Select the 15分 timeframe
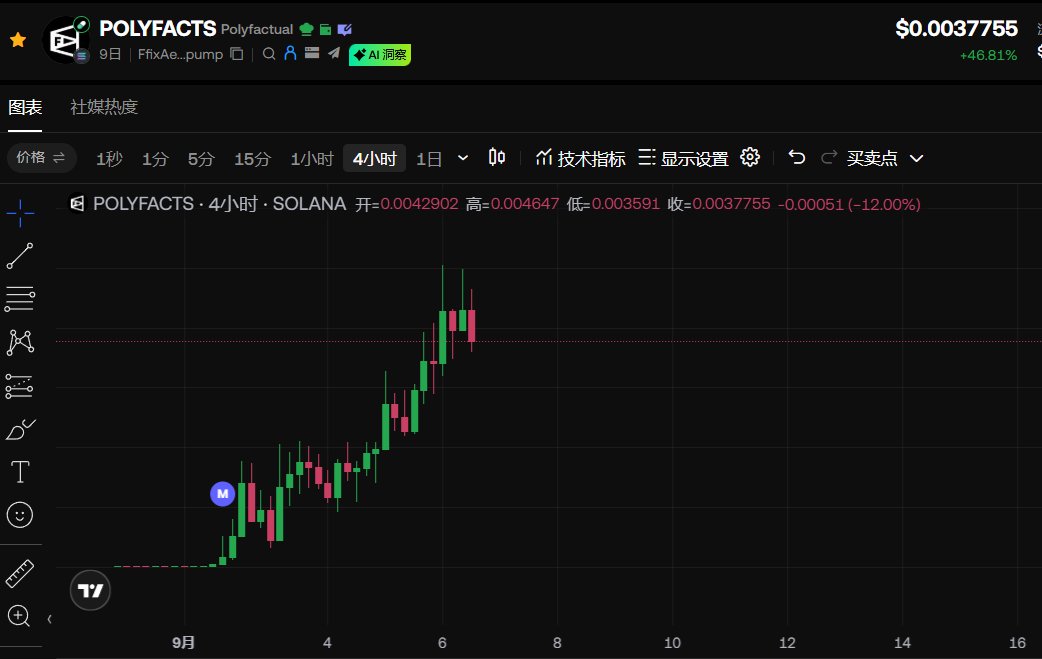The width and height of the screenshot is (1042, 659). tap(253, 159)
